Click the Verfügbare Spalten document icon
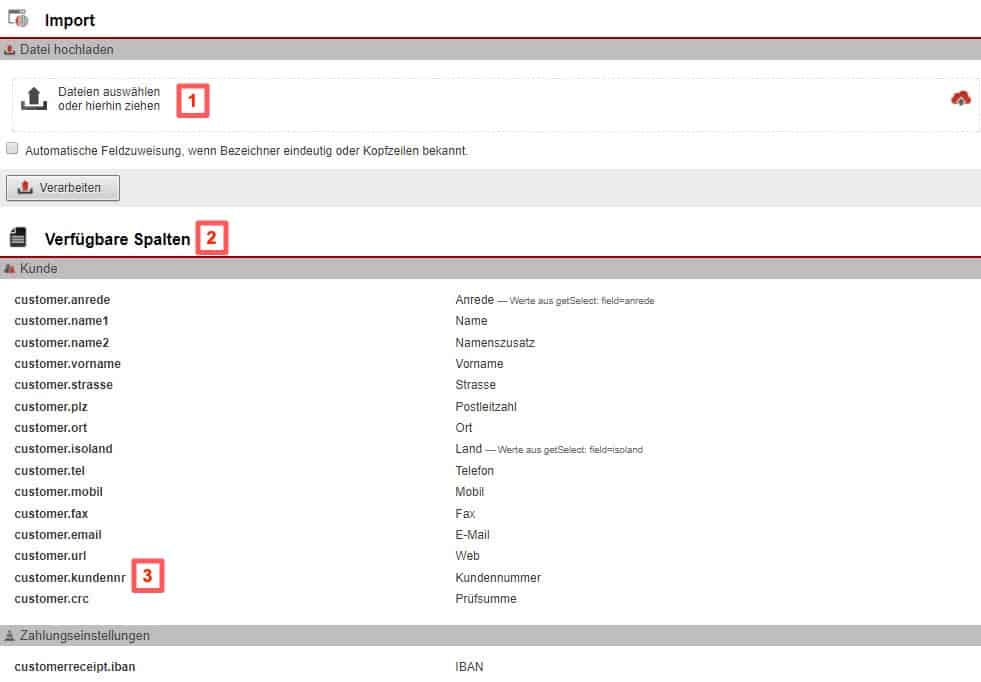 [17, 238]
